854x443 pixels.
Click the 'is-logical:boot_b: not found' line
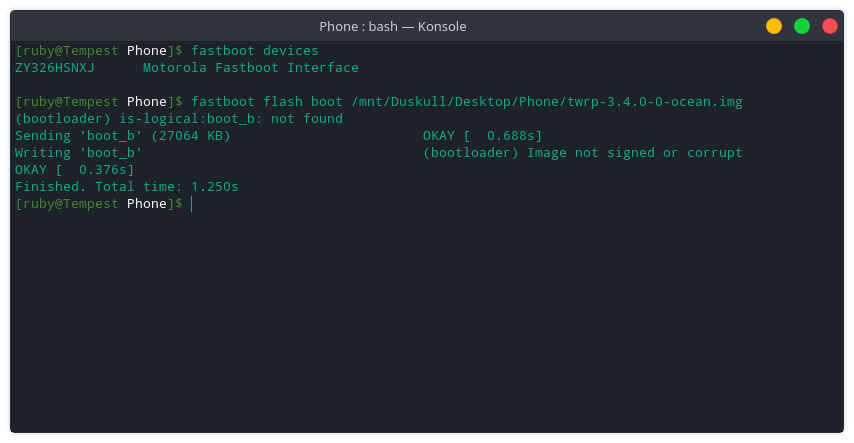click(179, 119)
